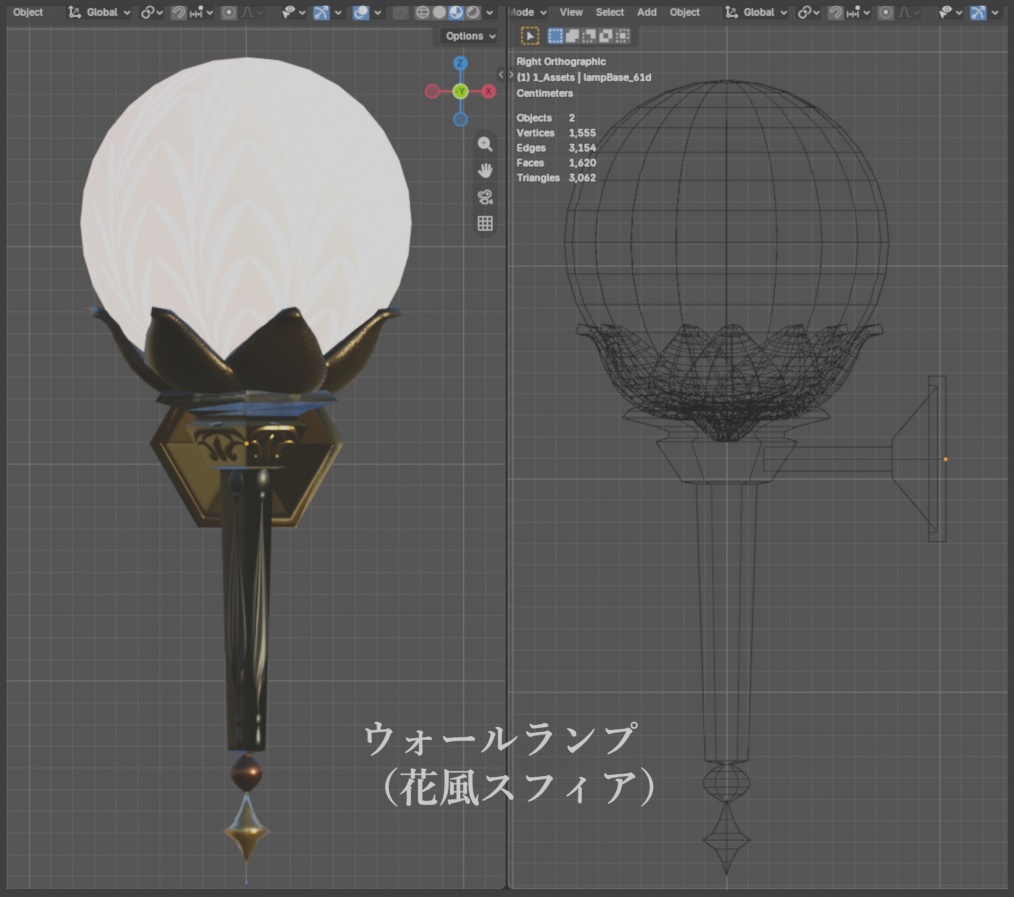
Task: Click Z axis on navigation gizmo
Action: pyautogui.click(x=460, y=63)
